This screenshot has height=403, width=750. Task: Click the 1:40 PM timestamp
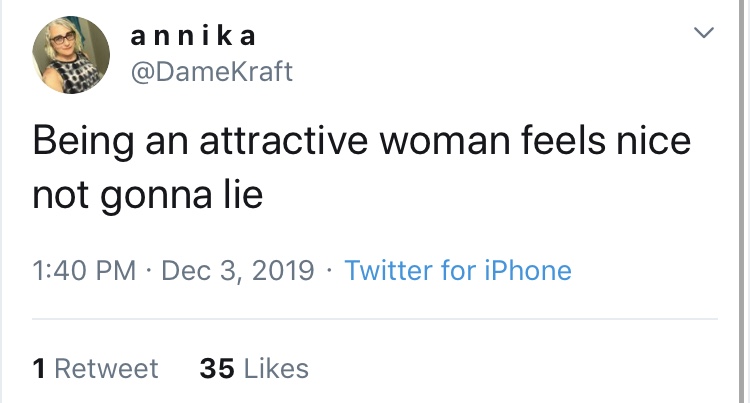[x=84, y=270]
